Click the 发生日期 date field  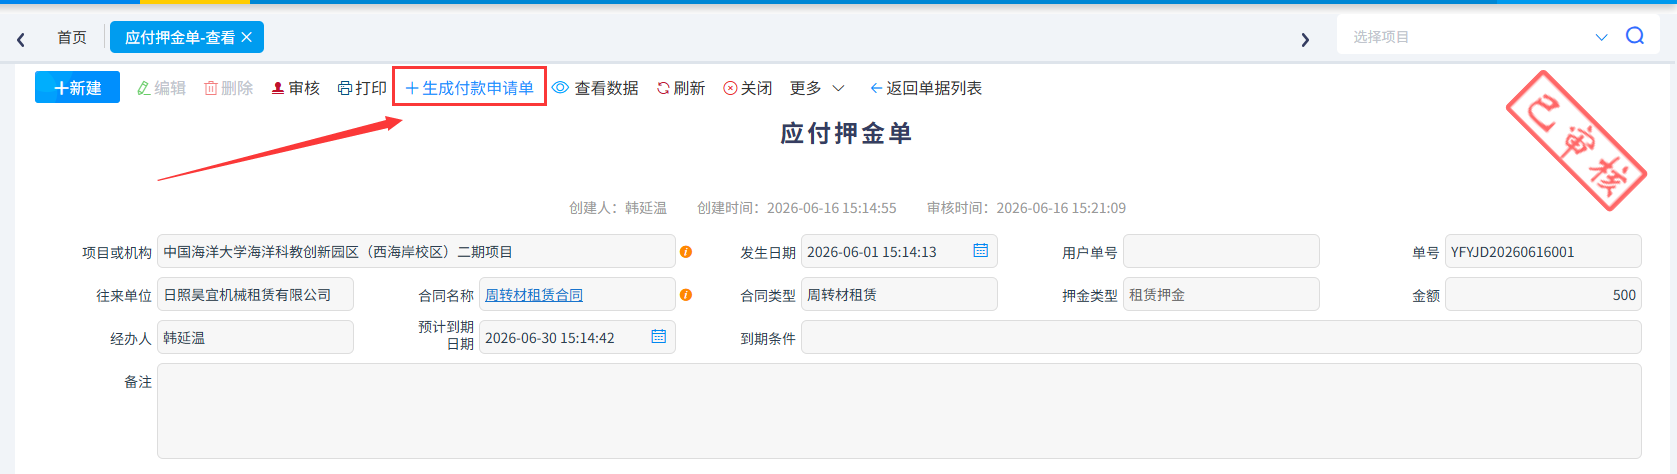899,252
